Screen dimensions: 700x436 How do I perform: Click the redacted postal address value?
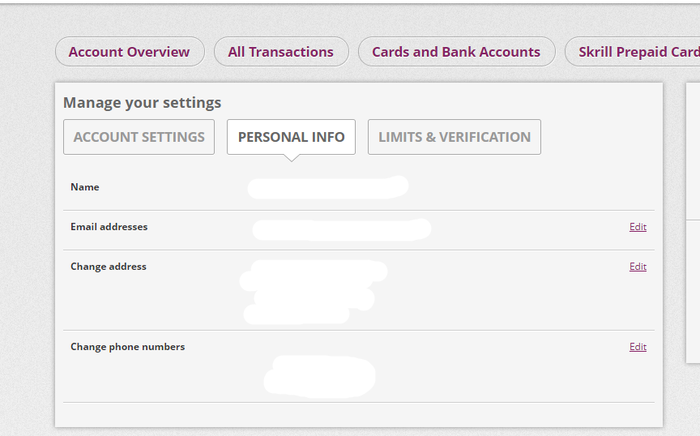pos(312,291)
